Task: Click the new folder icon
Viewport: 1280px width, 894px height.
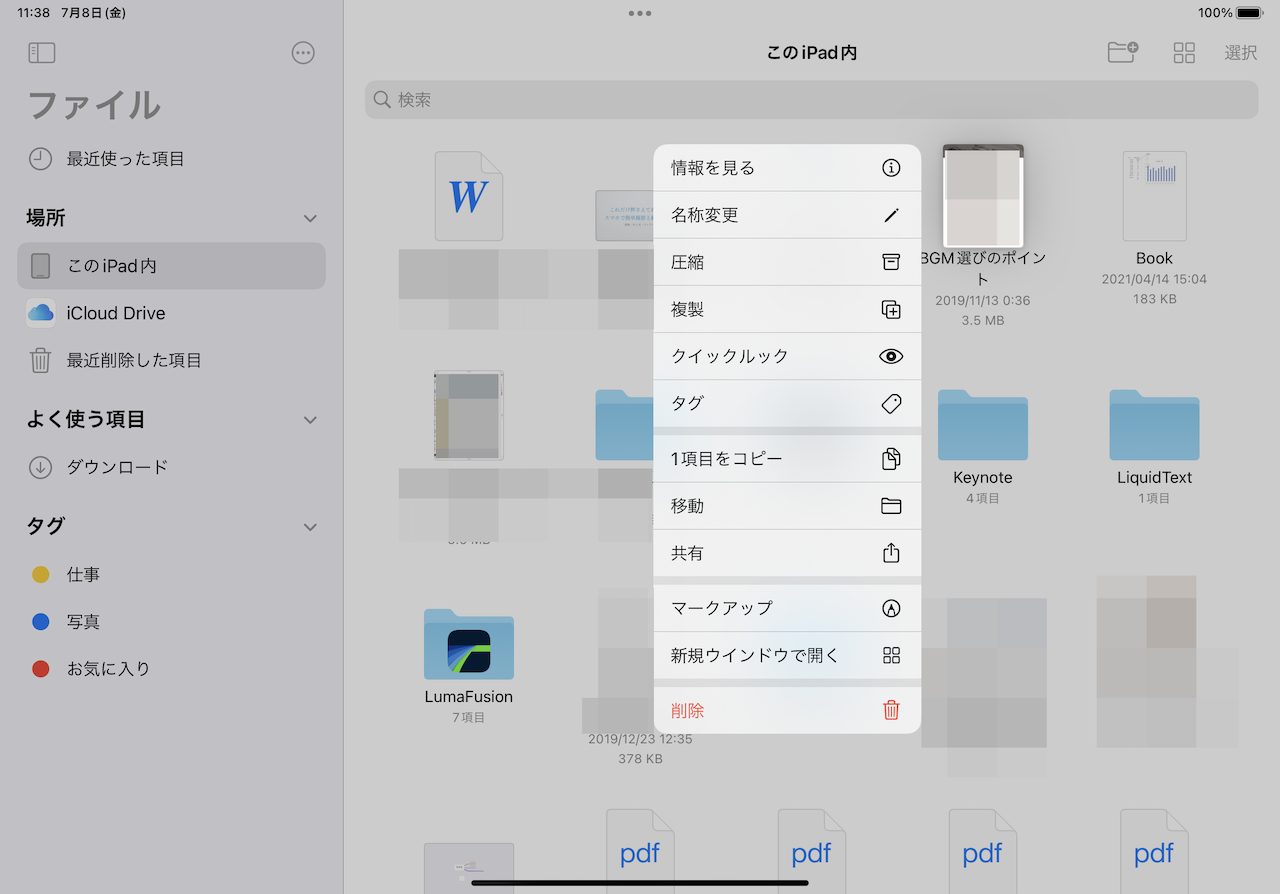Action: [x=1123, y=53]
